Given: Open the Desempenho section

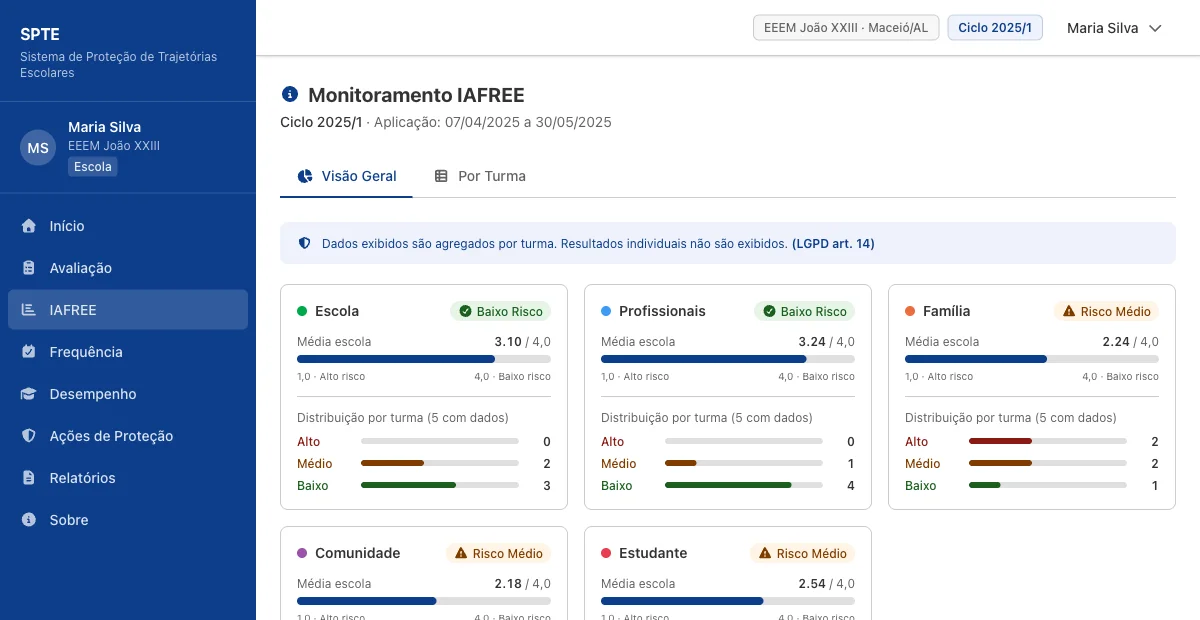Looking at the screenshot, I should pos(128,394).
